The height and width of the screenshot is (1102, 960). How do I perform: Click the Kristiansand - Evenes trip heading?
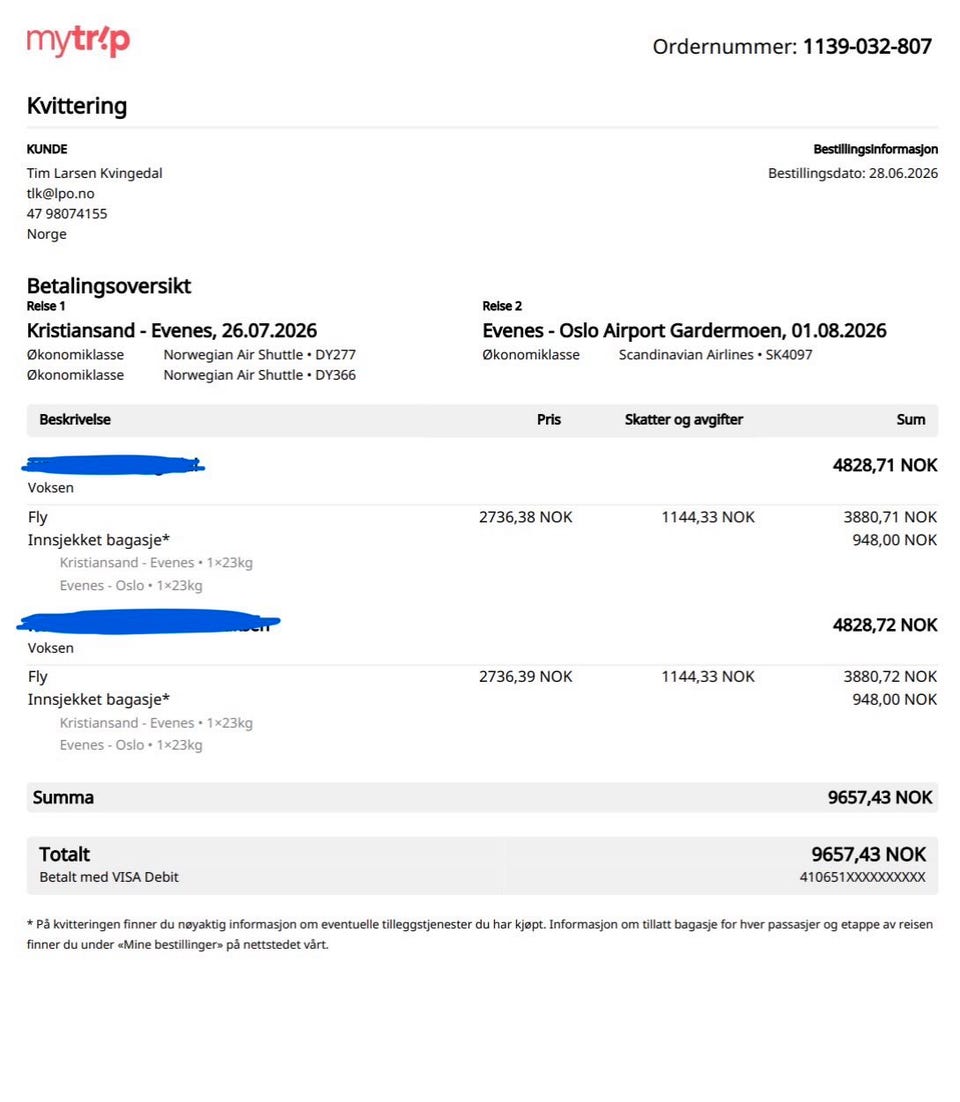point(171,330)
